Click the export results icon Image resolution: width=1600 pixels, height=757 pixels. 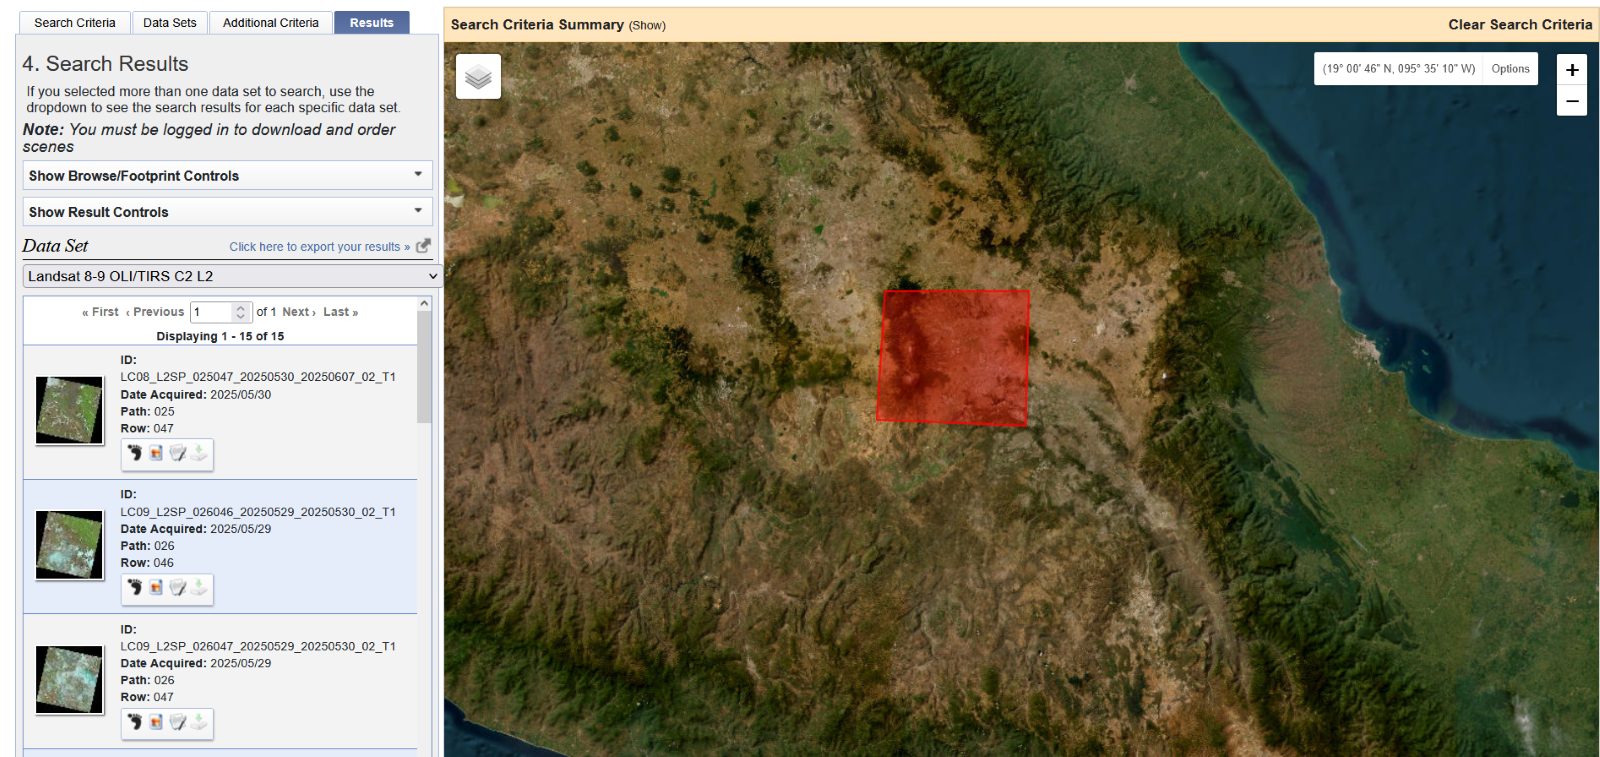coord(423,246)
